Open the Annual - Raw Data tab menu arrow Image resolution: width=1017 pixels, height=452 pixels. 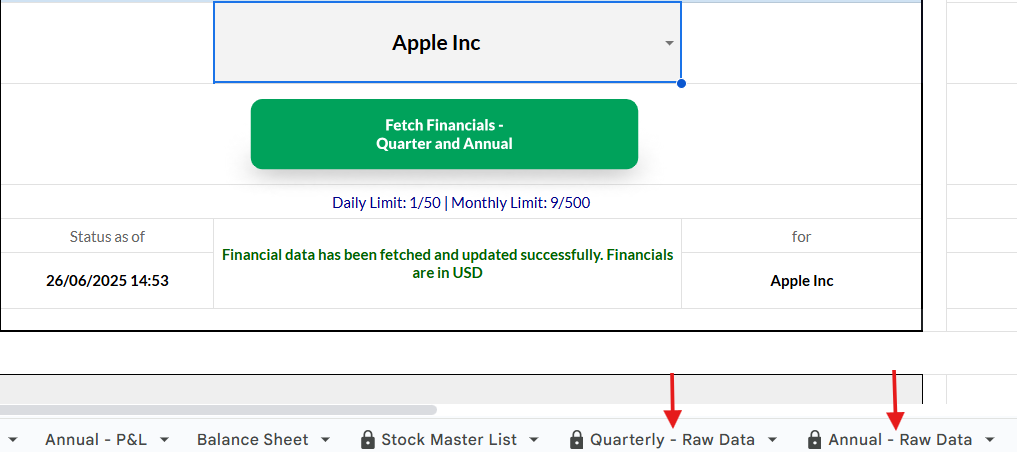click(x=989, y=440)
